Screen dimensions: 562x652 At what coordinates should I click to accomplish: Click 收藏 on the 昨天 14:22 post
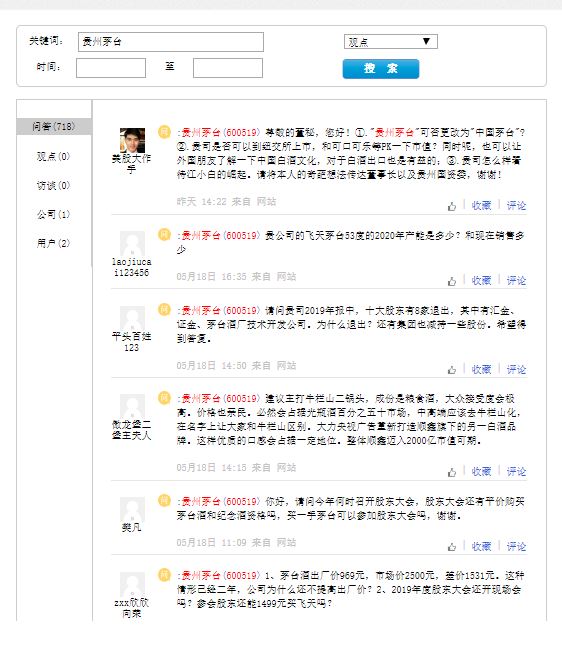point(481,205)
